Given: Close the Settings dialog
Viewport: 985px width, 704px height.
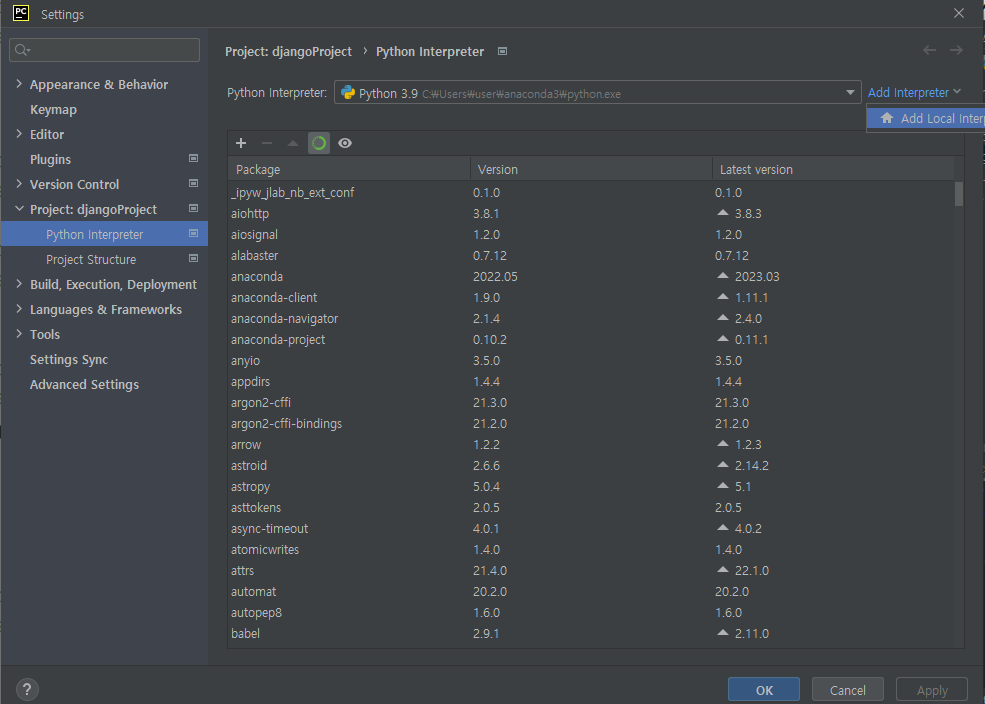Looking at the screenshot, I should coord(959,13).
